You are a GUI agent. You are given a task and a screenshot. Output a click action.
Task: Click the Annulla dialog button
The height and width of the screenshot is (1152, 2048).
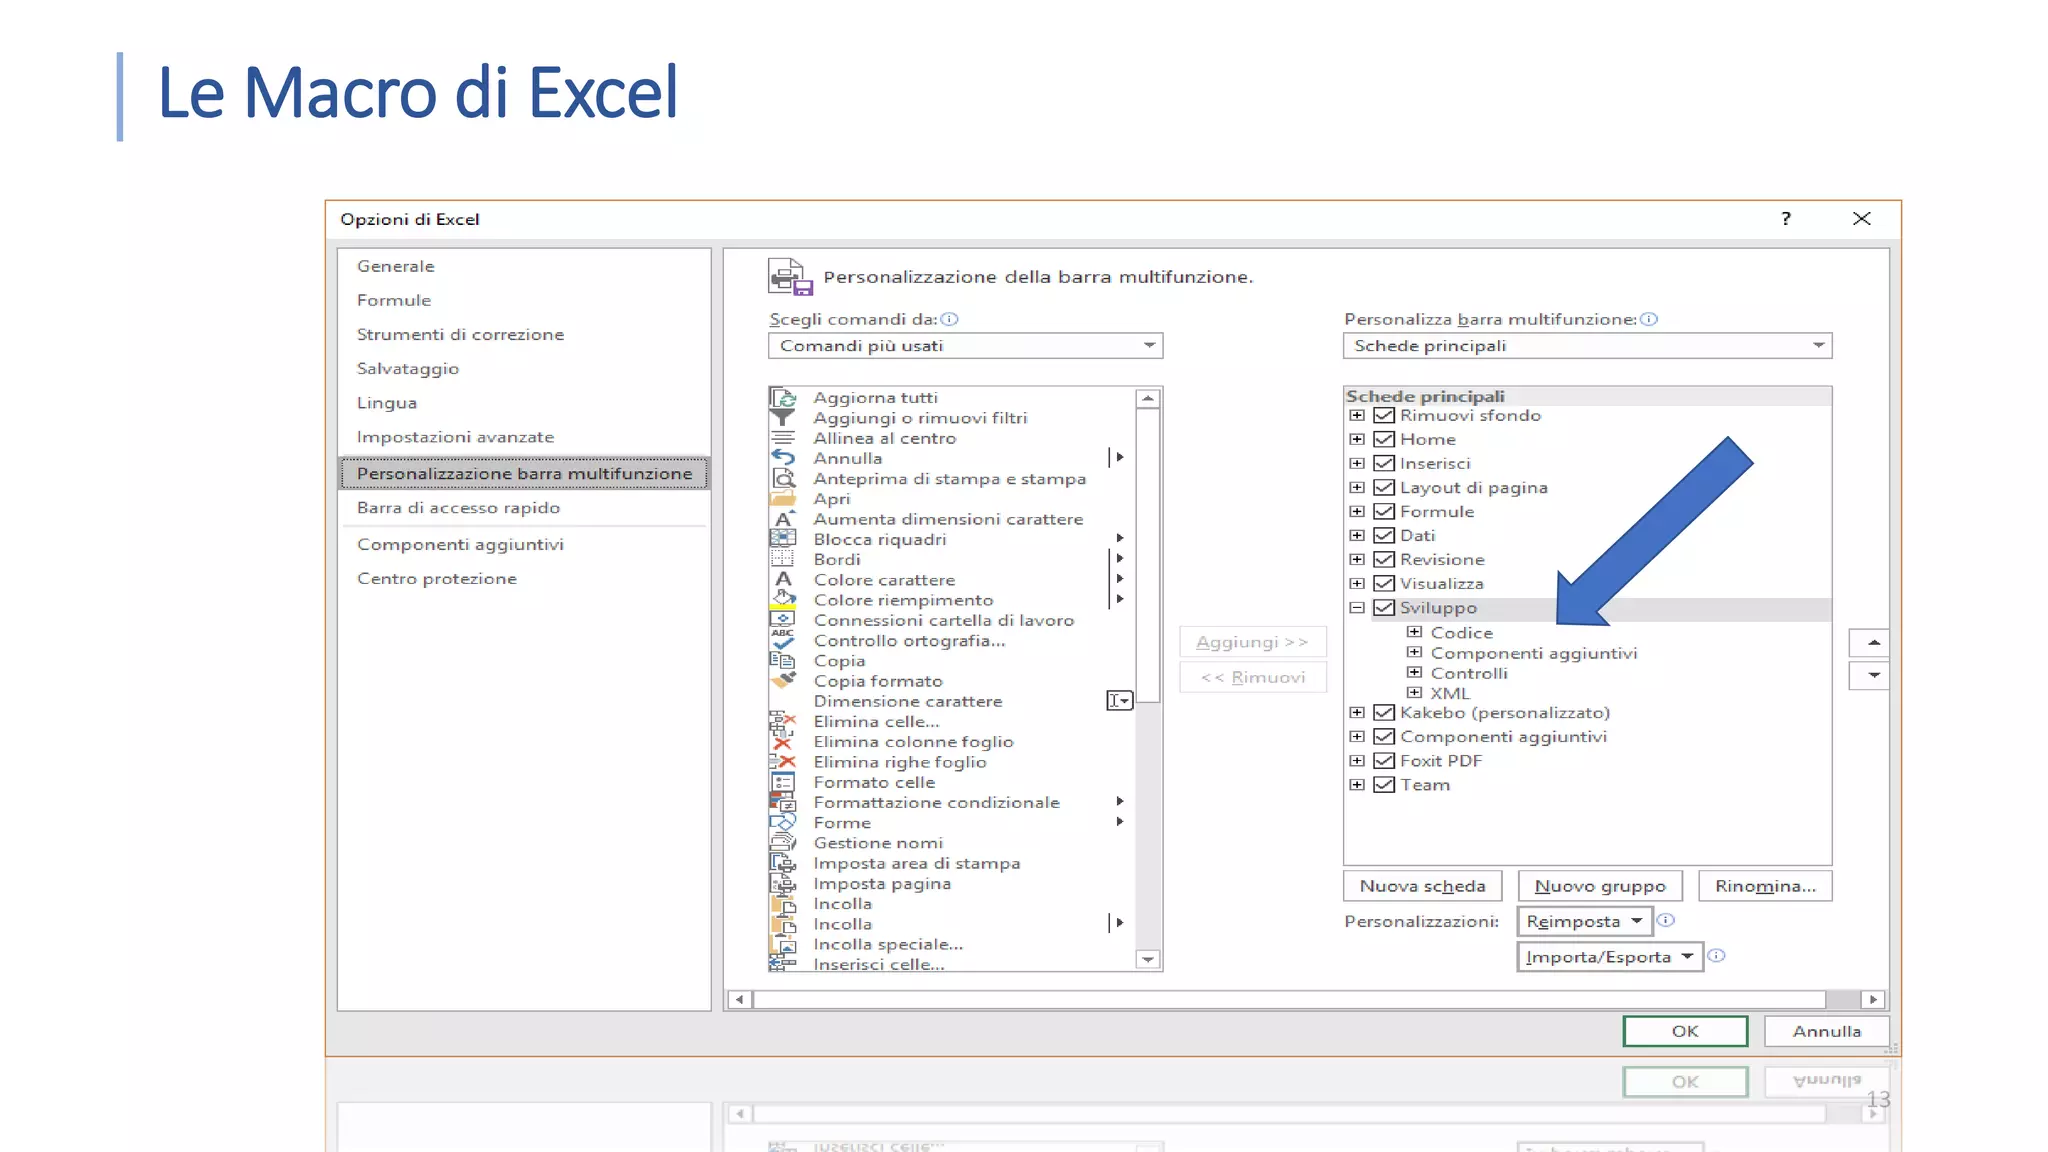click(x=1827, y=1031)
